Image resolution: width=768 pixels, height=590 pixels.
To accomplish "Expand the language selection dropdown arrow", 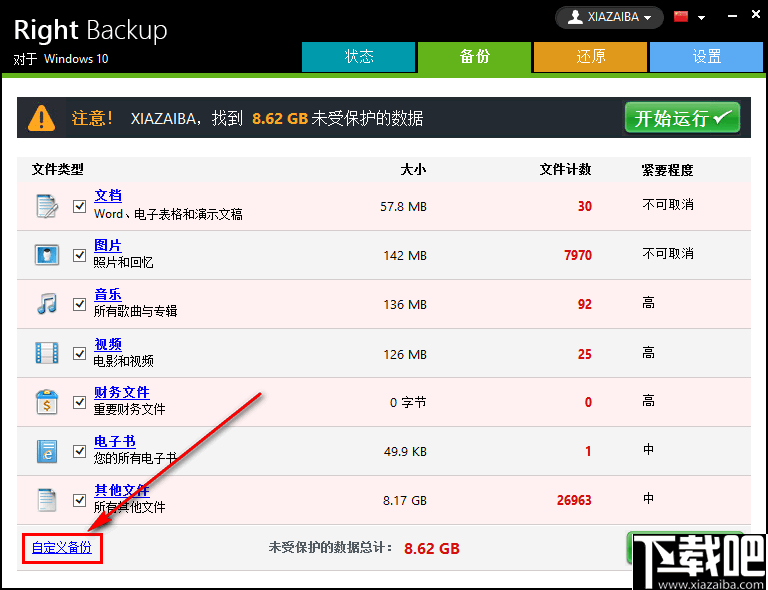I will click(701, 18).
